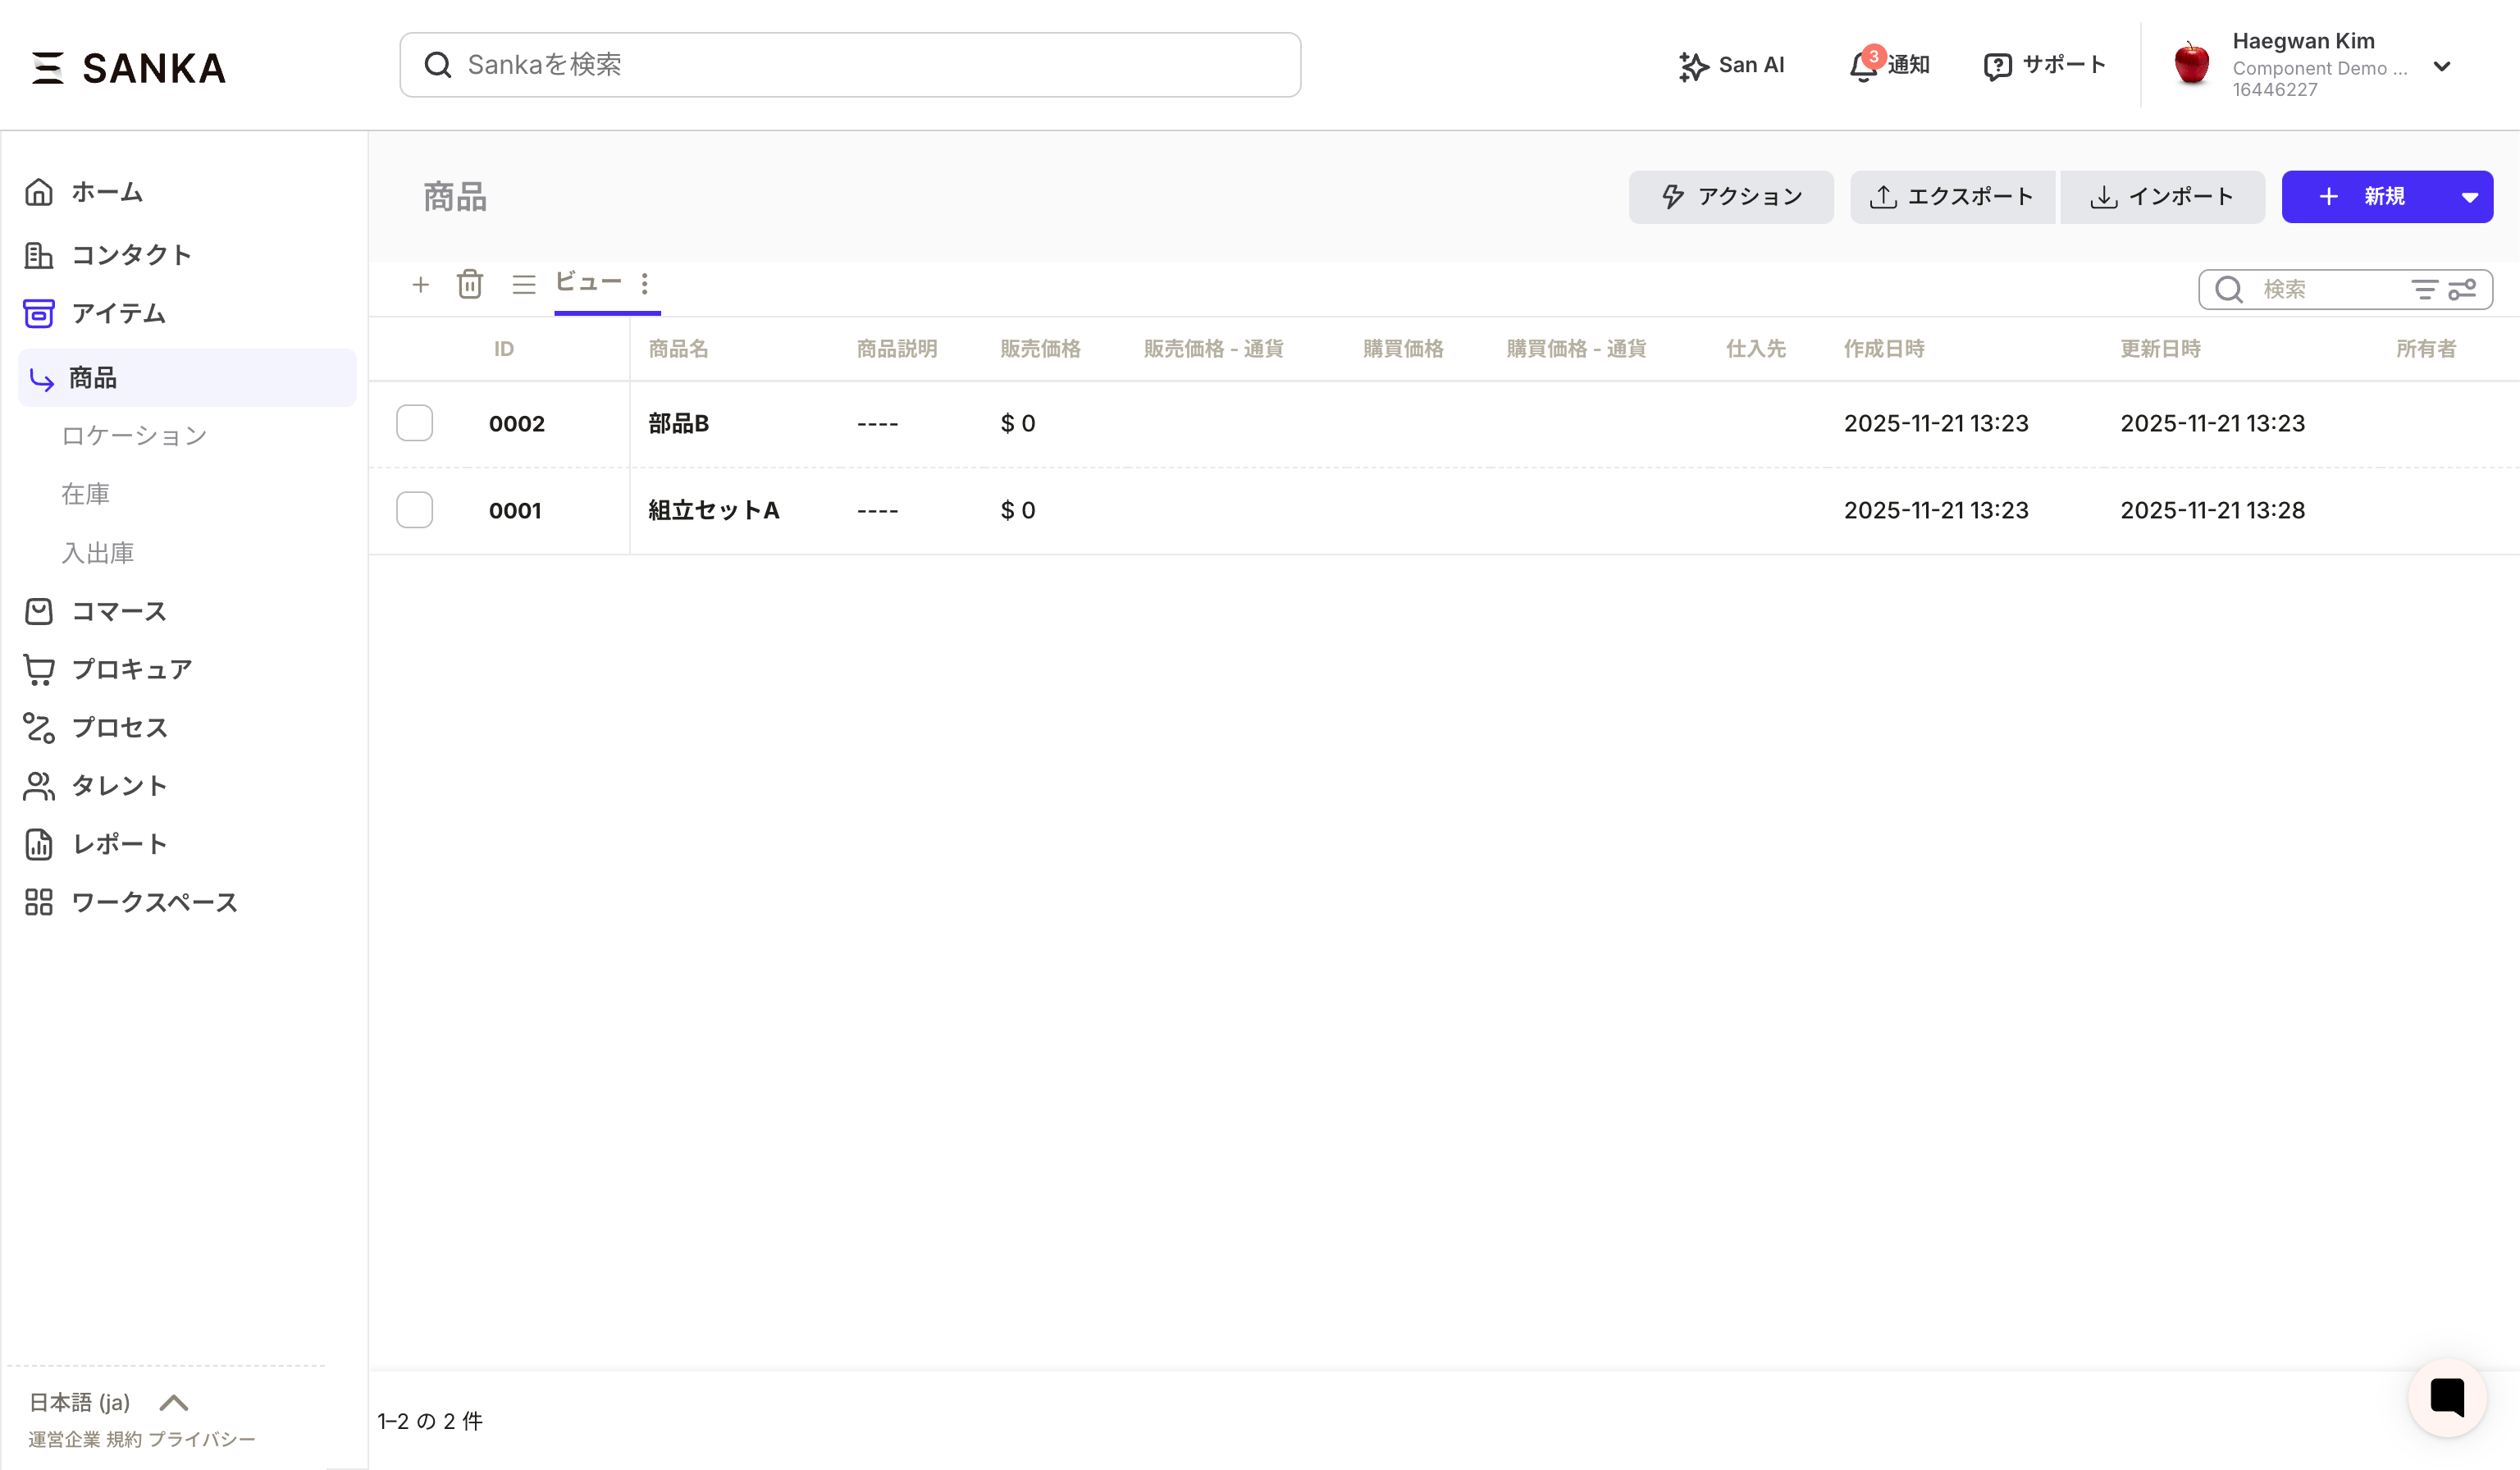Open the view options three-dot menu
Viewport: 2520px width, 1470px height.
[x=645, y=285]
